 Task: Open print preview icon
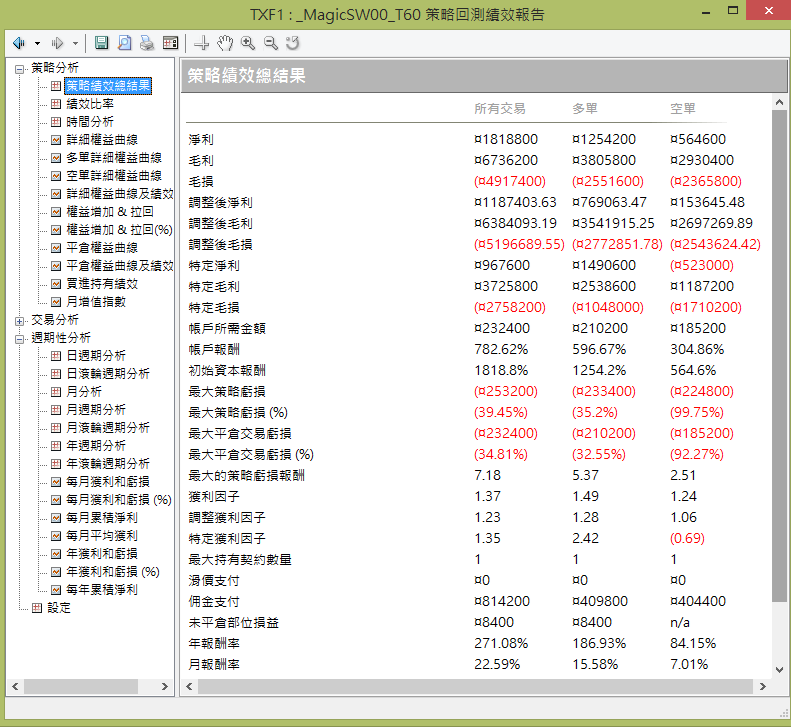coord(124,43)
